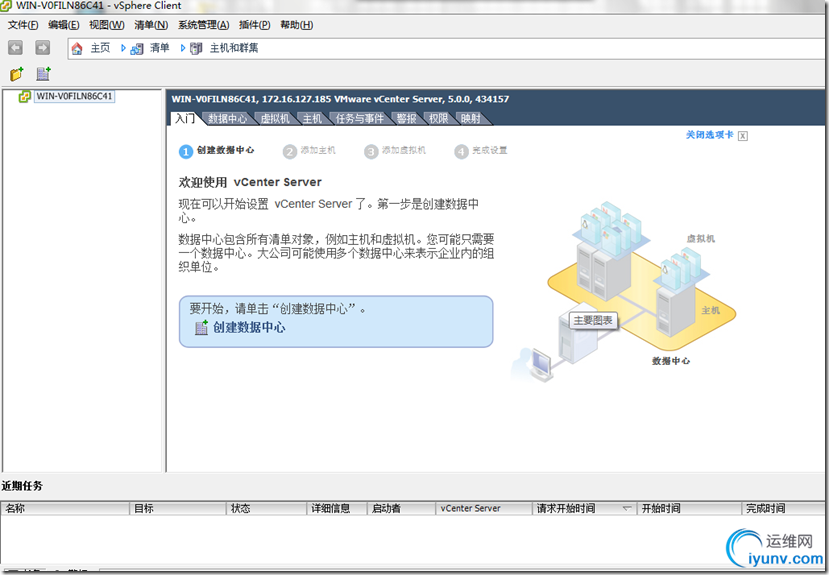Switch to the 警报 tab
The width and height of the screenshot is (829, 575).
coord(407,118)
